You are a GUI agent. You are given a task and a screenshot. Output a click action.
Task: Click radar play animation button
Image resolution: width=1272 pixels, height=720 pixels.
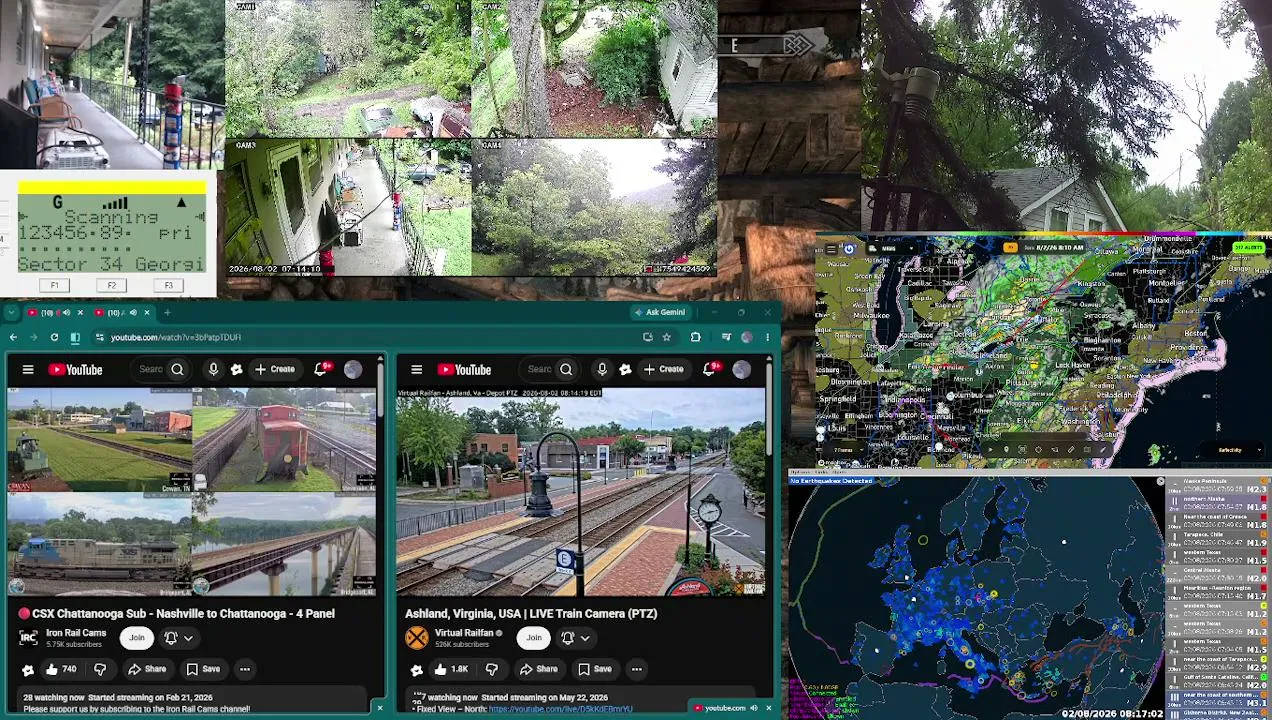point(990,450)
